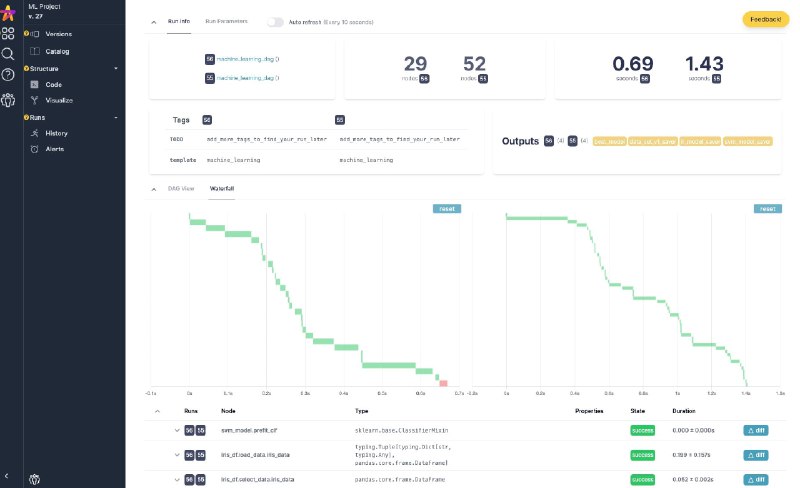This screenshot has height=488, width=800.
Task: Go to run History
Action: pos(56,133)
